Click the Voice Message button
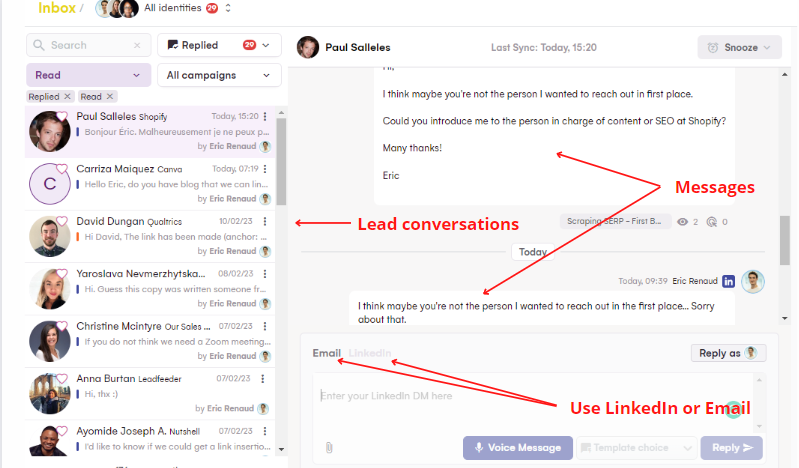 518,448
